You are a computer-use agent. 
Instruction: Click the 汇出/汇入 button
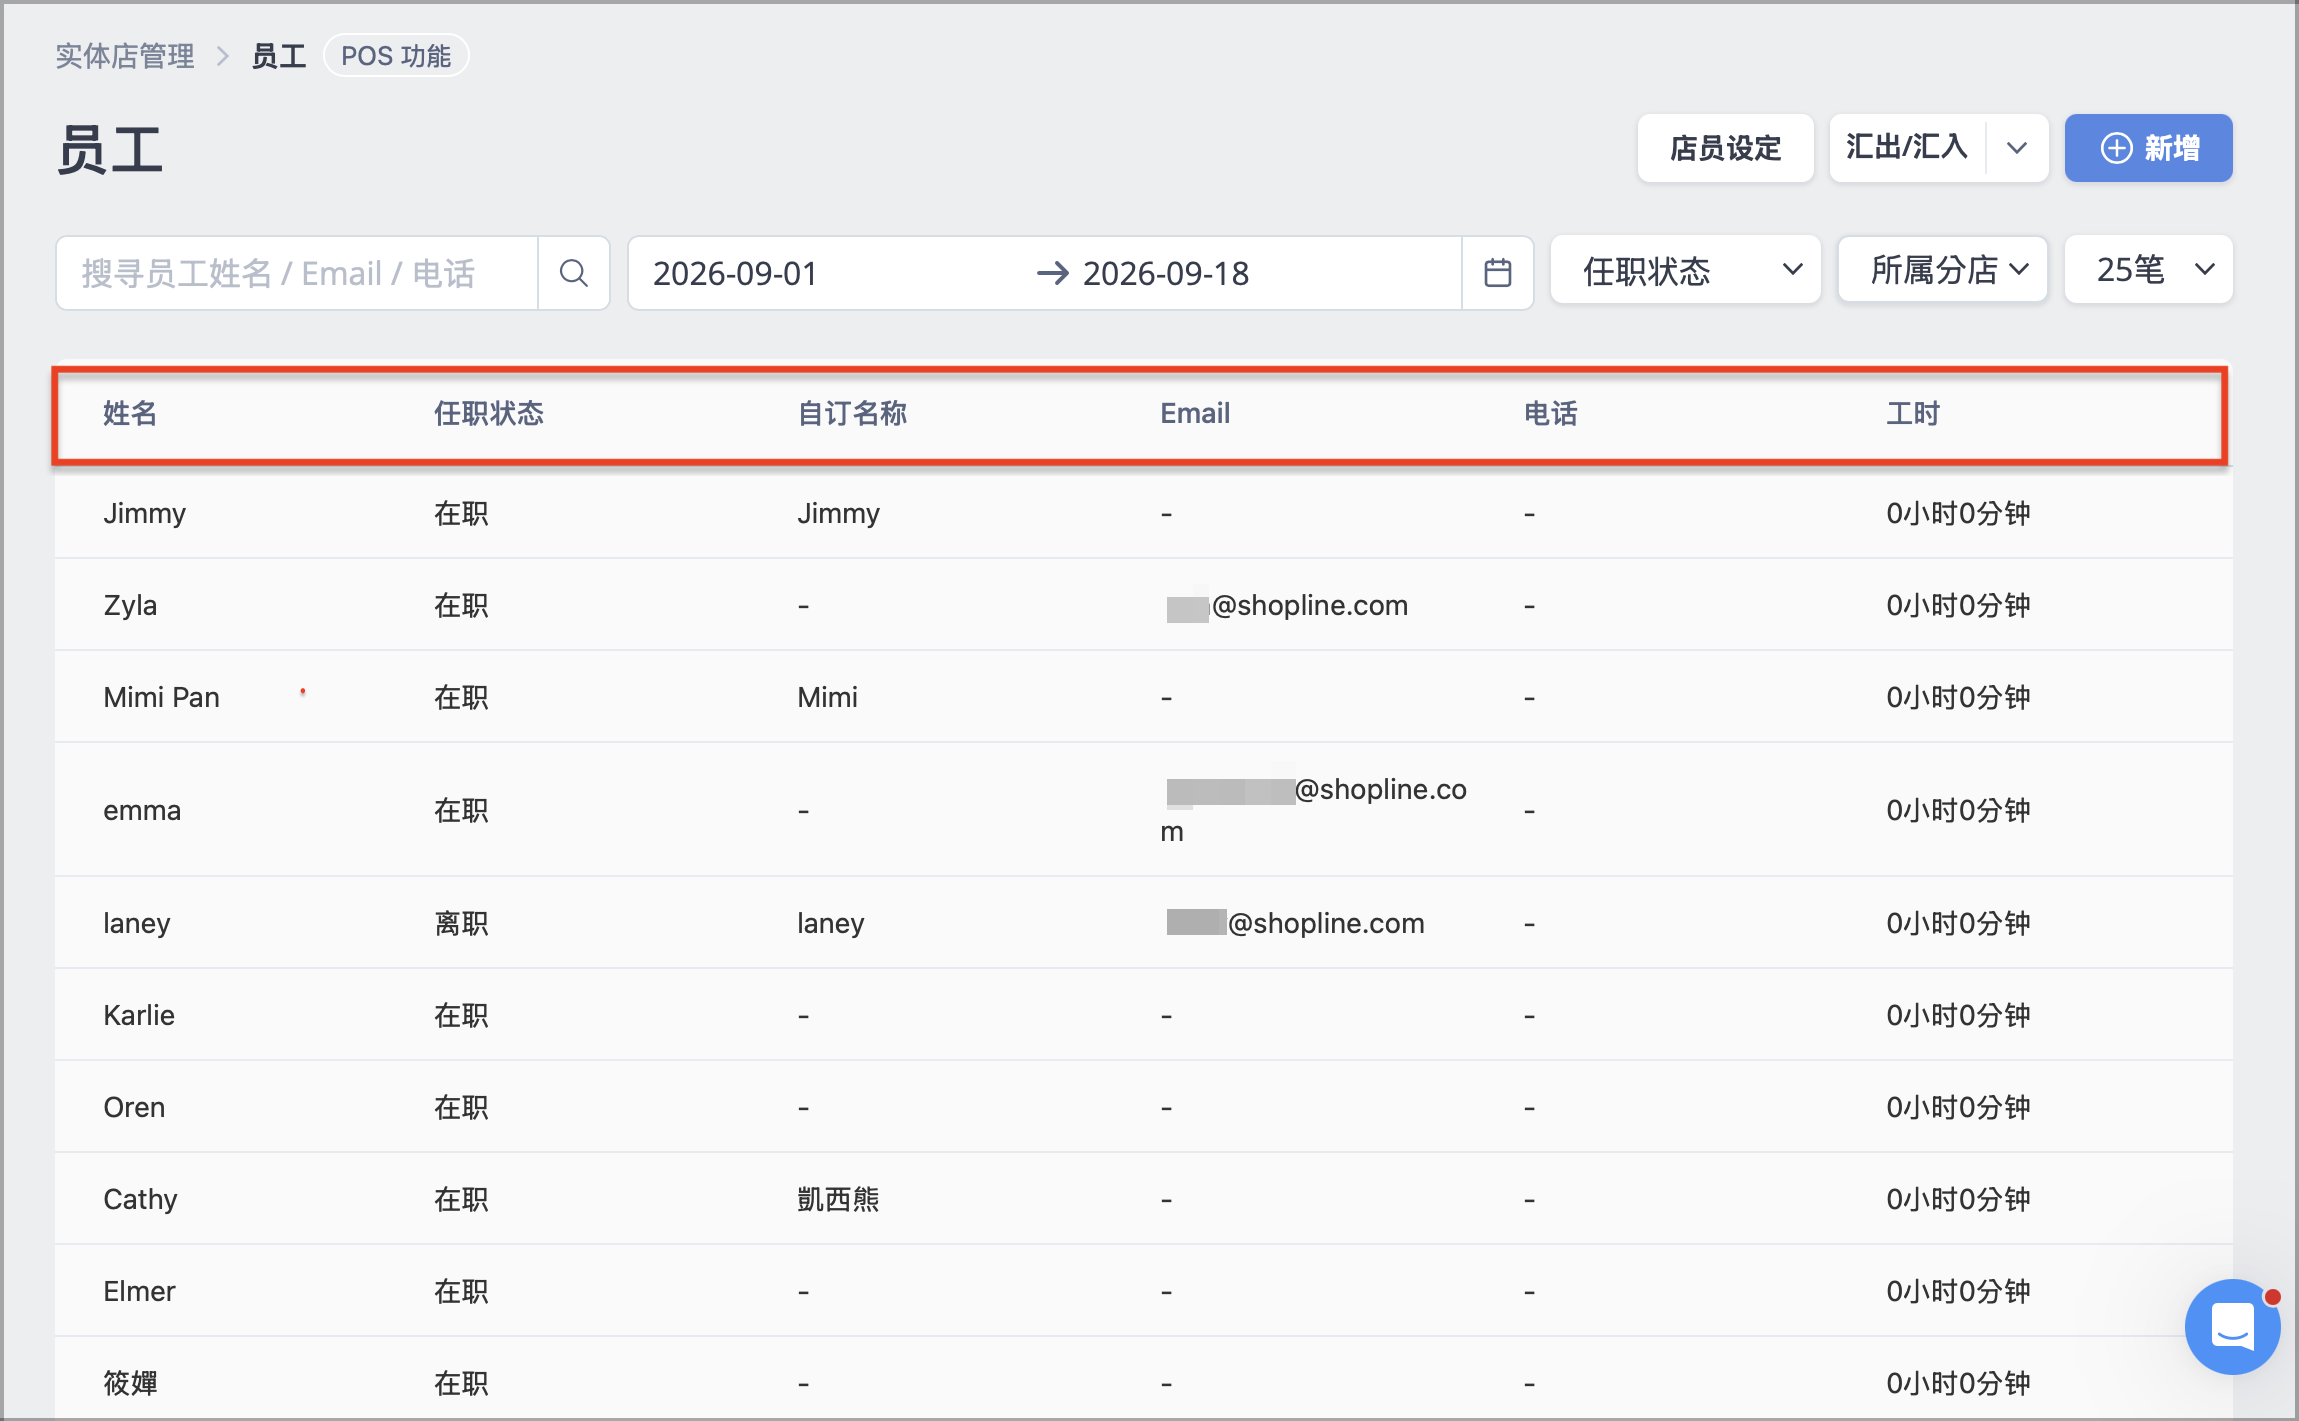1907,148
